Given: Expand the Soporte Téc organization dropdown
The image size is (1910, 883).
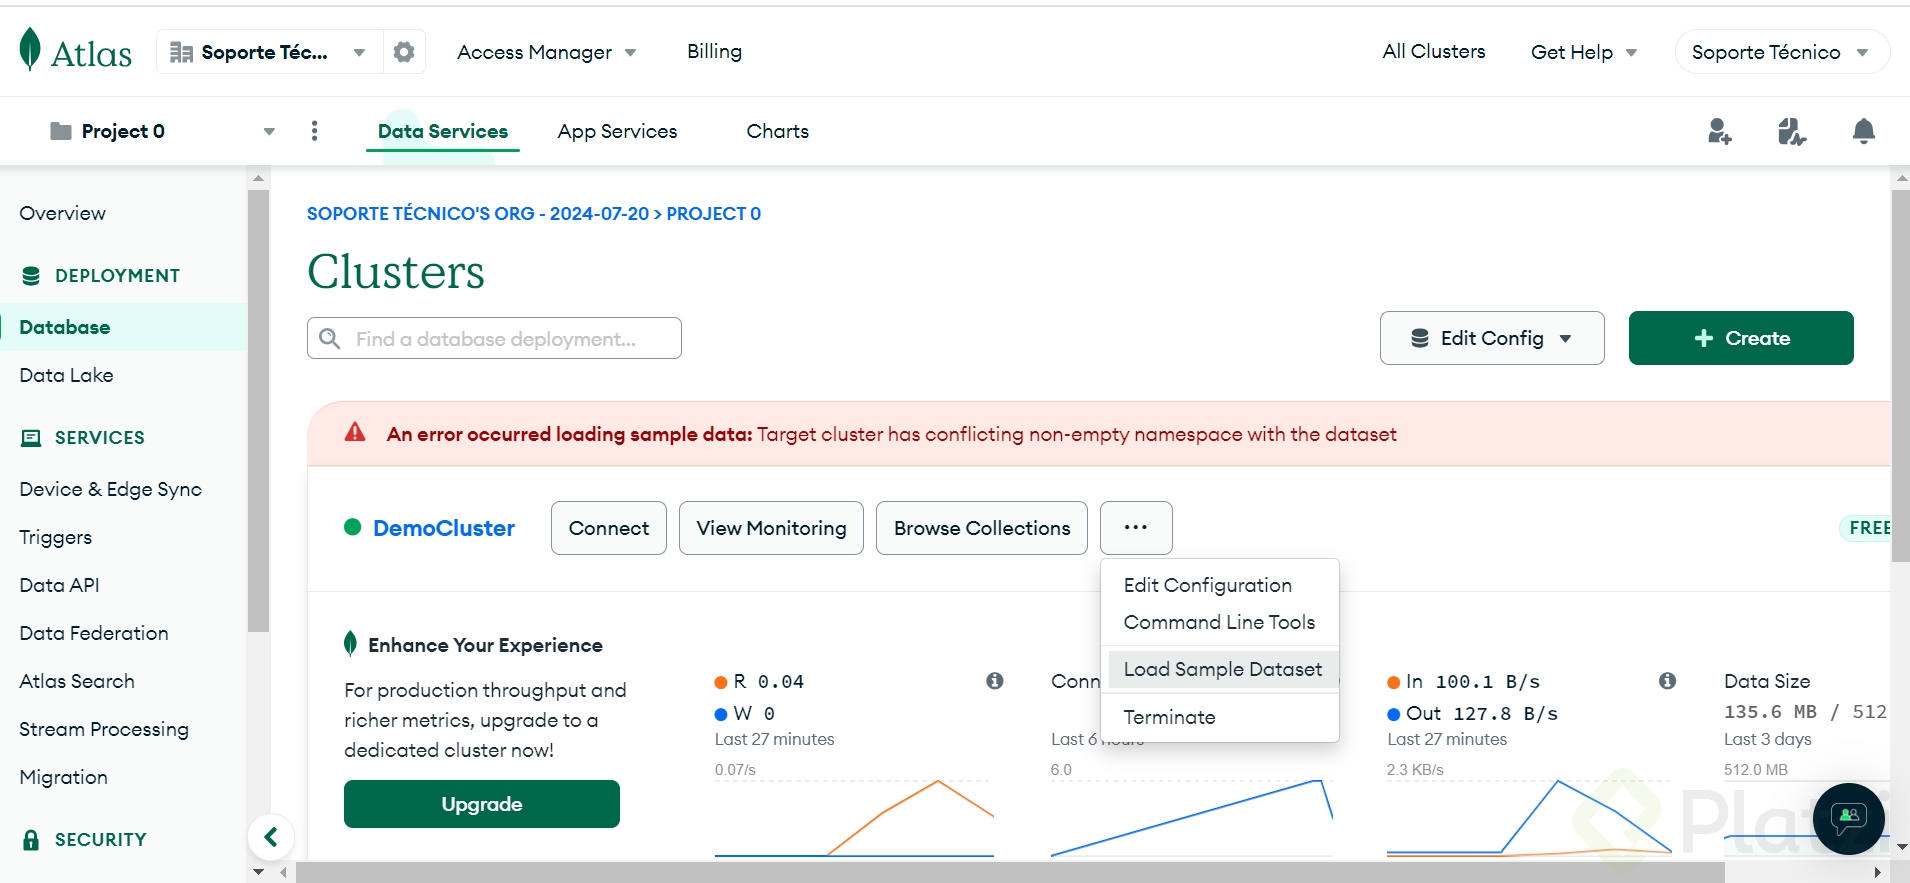Looking at the screenshot, I should 359,52.
